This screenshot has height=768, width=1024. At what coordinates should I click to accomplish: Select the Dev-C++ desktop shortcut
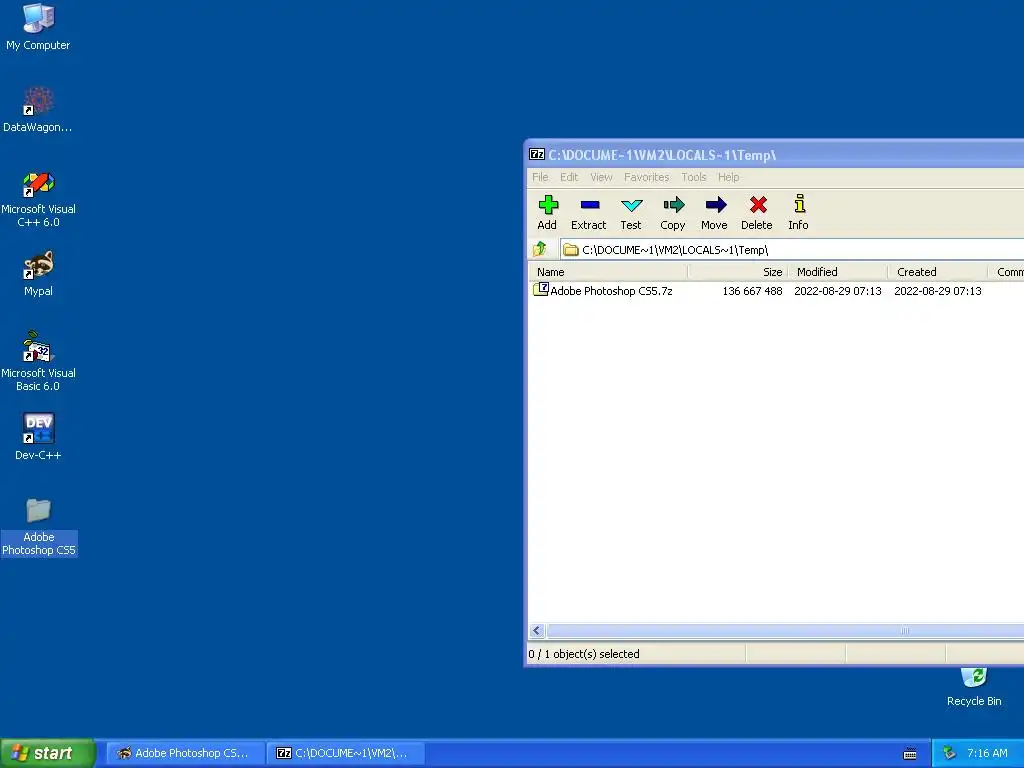tap(38, 437)
